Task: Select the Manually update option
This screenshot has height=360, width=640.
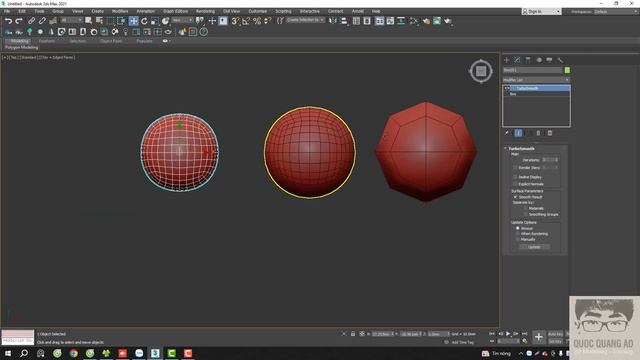Action: click(518, 240)
